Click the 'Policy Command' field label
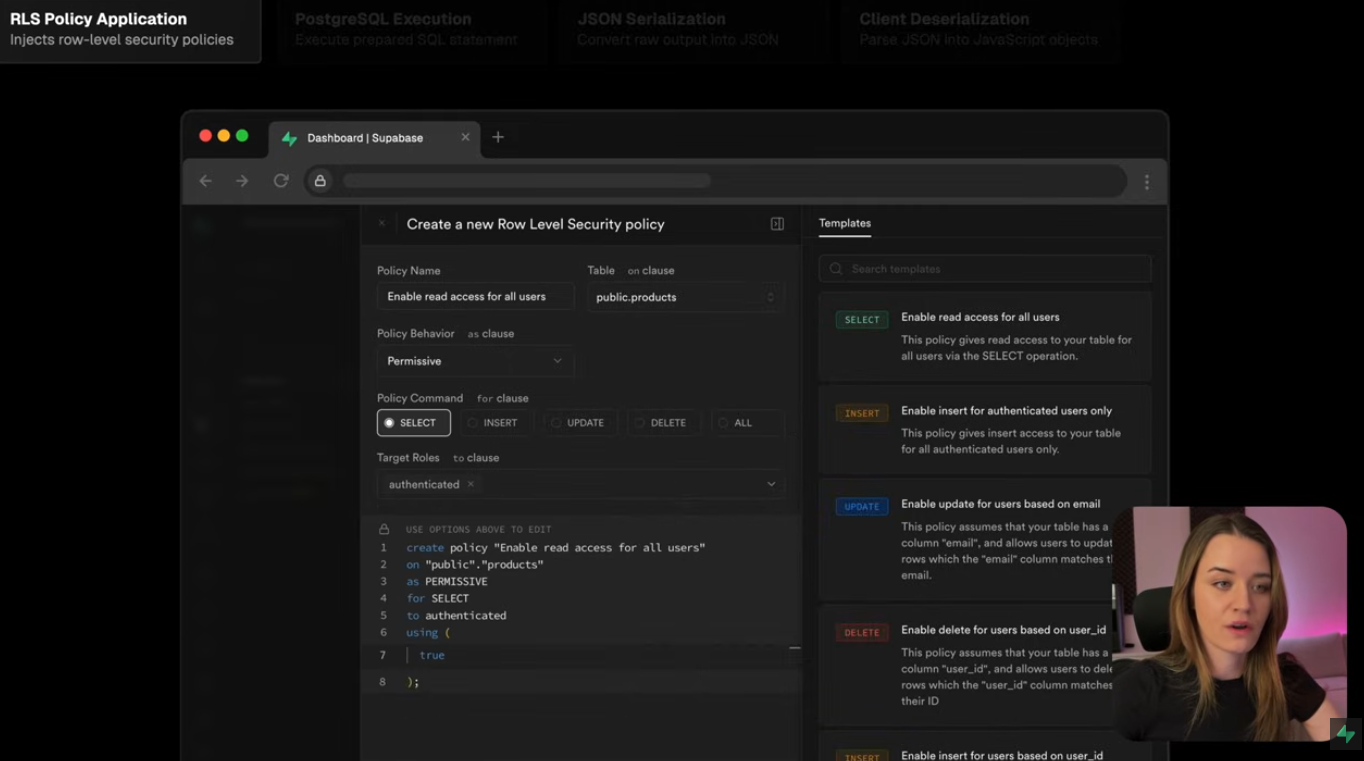Image resolution: width=1364 pixels, height=761 pixels. click(x=420, y=398)
